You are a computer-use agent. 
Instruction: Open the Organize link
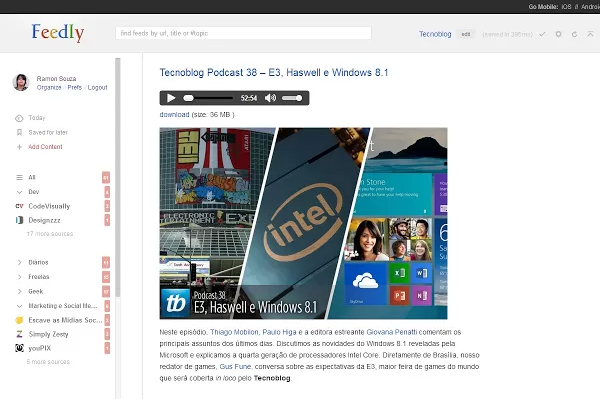pyautogui.click(x=49, y=87)
